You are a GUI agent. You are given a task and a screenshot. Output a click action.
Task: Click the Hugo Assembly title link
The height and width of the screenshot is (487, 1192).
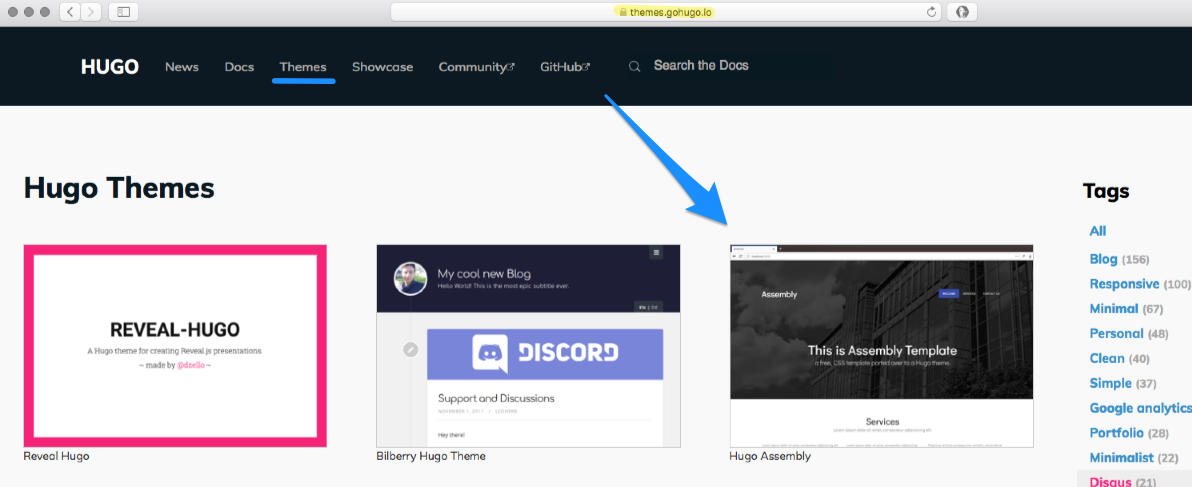pyautogui.click(x=770, y=457)
